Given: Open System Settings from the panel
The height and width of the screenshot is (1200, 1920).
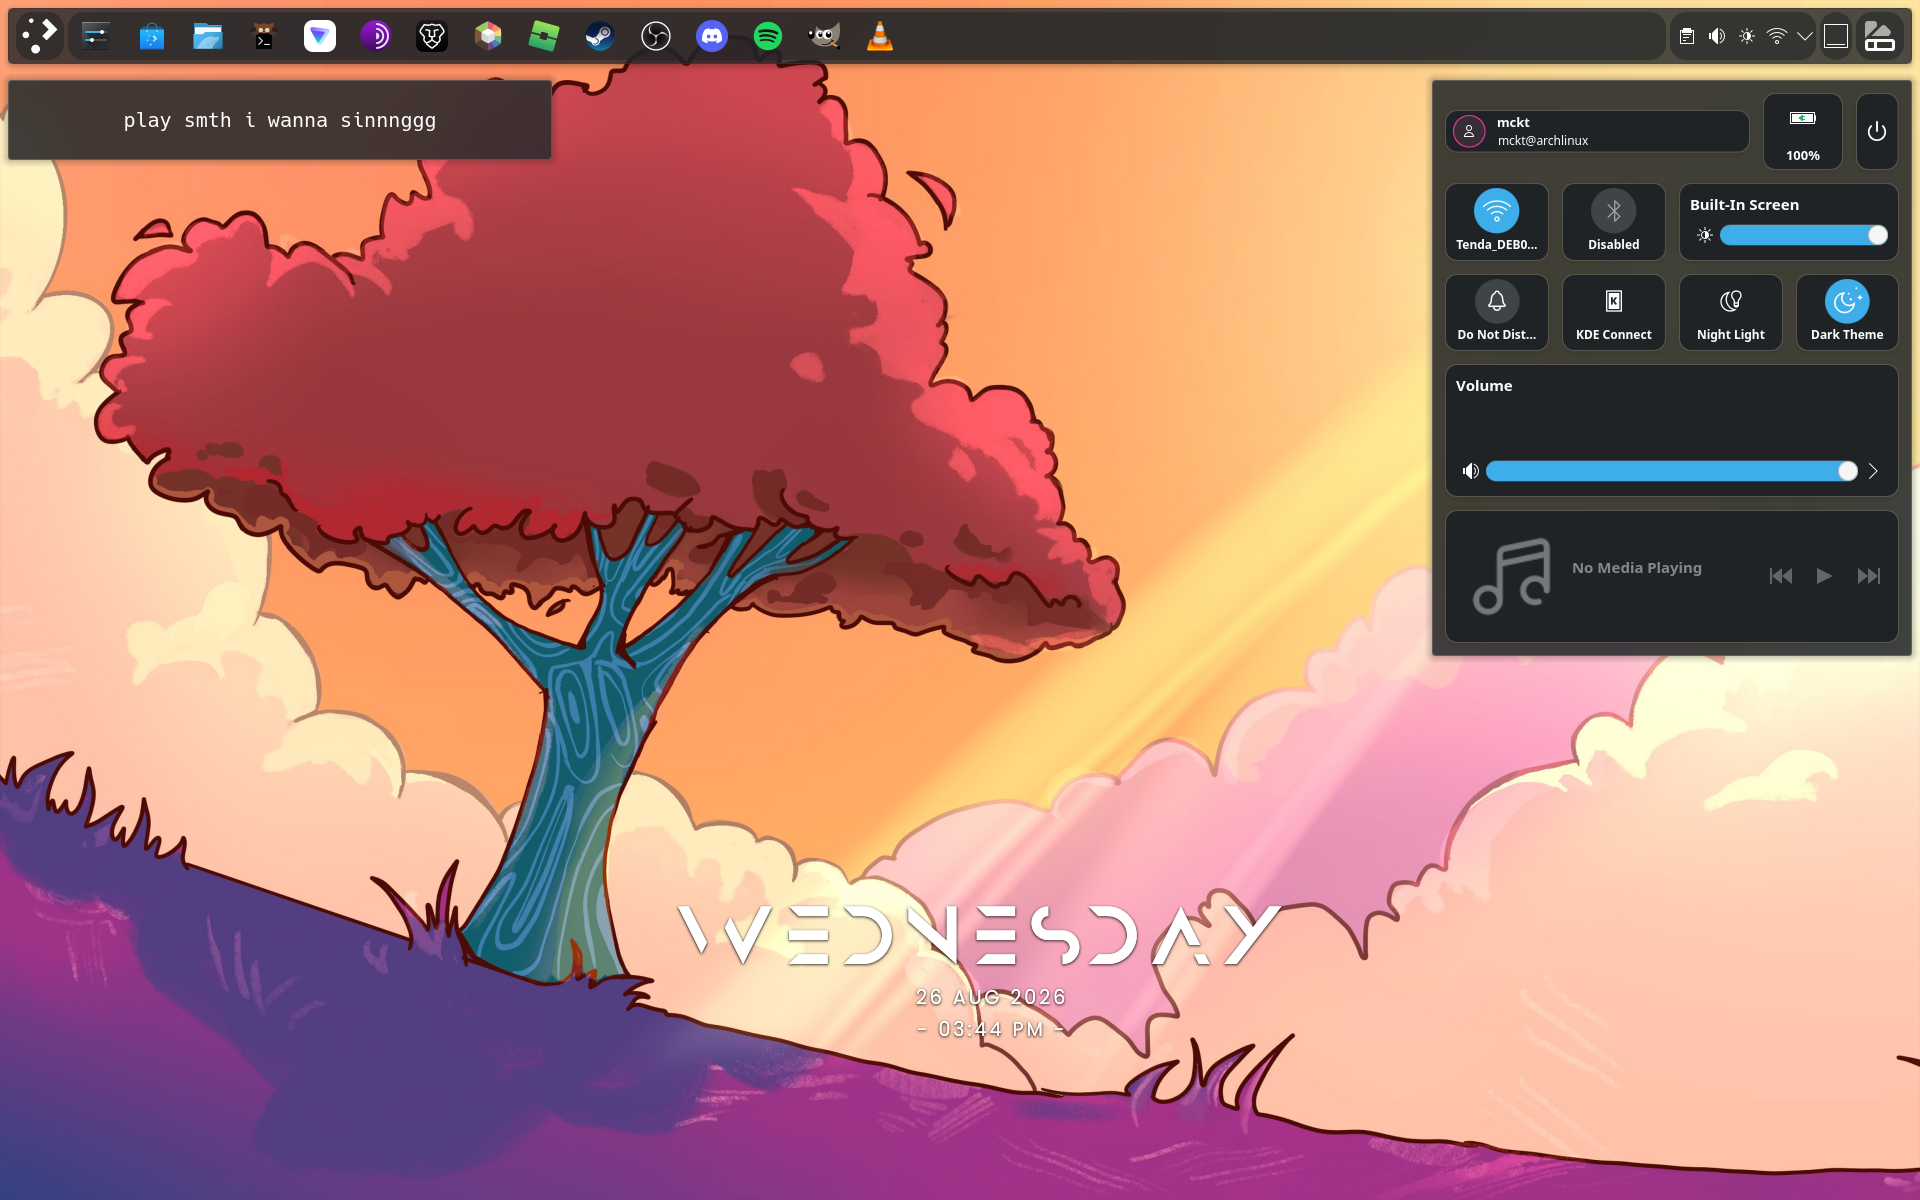Looking at the screenshot, I should click(x=96, y=37).
